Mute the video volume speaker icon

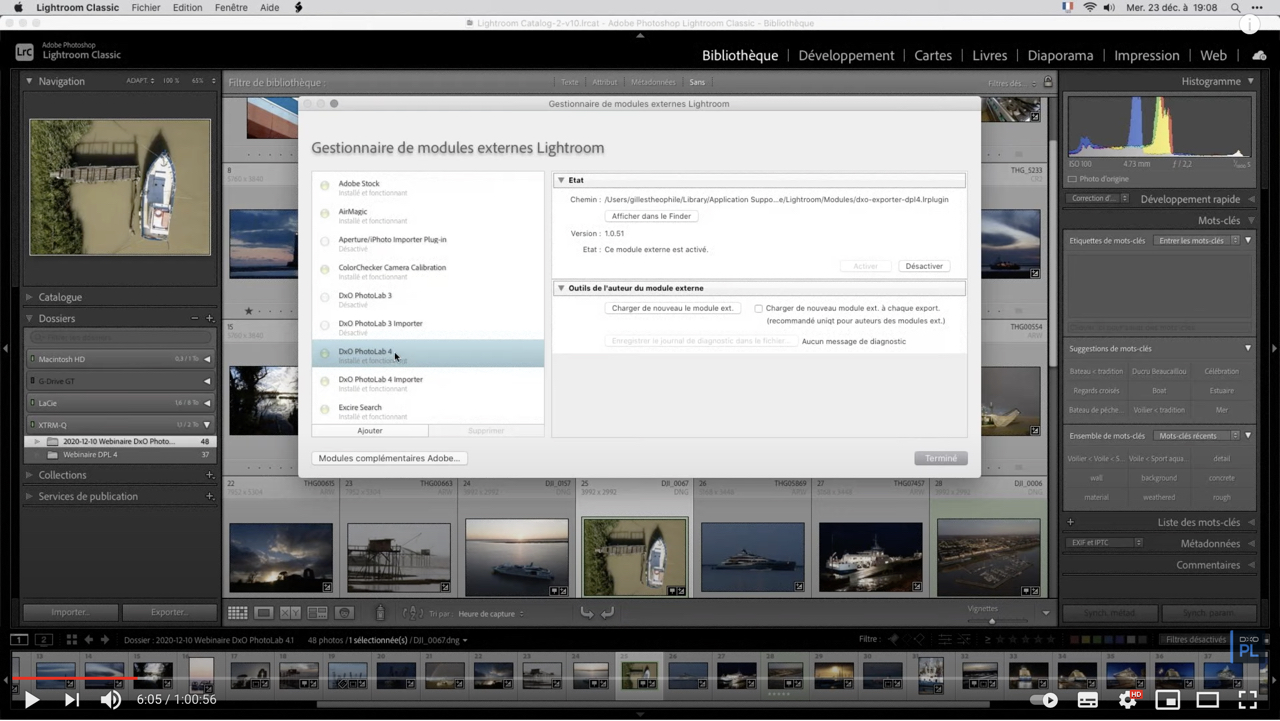(x=111, y=700)
